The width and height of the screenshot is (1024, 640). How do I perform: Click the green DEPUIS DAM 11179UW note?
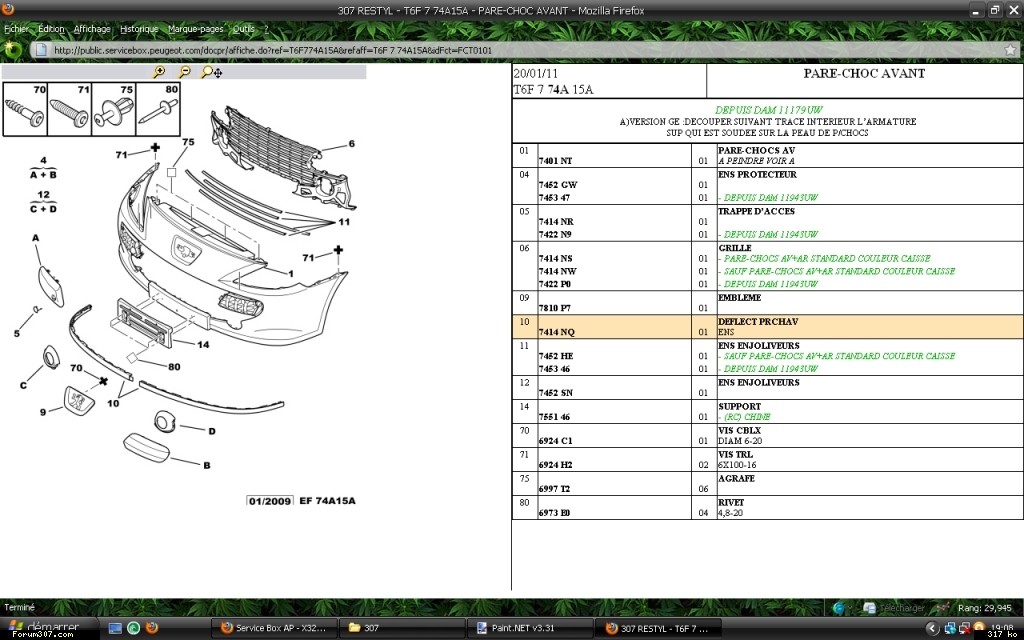(x=768, y=110)
